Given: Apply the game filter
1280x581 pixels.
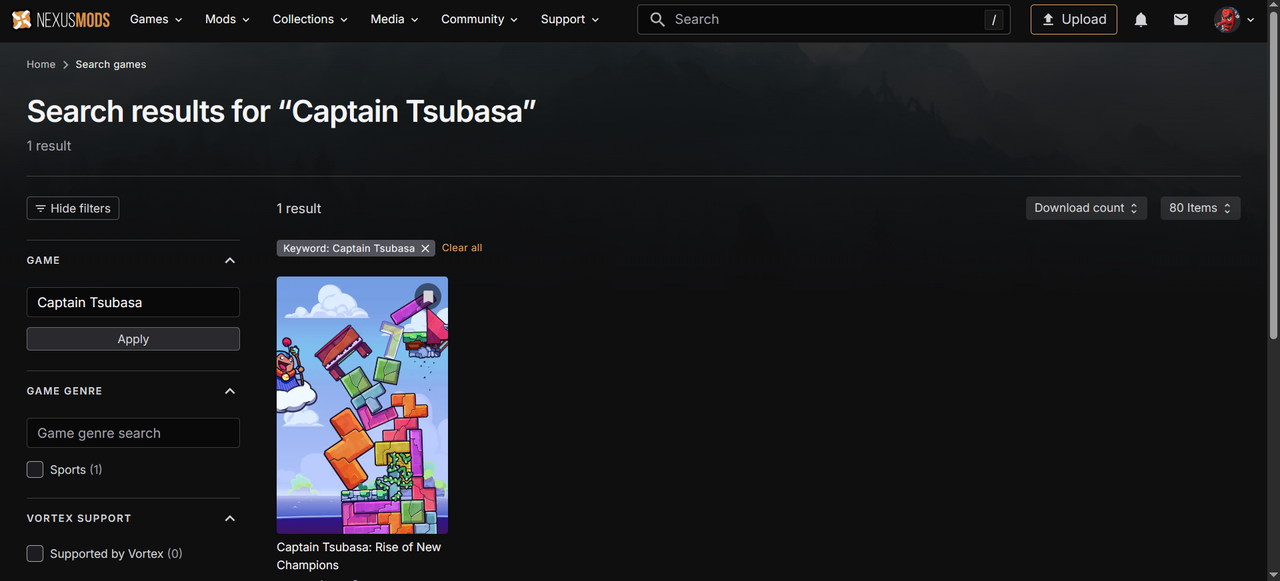Looking at the screenshot, I should tap(133, 339).
